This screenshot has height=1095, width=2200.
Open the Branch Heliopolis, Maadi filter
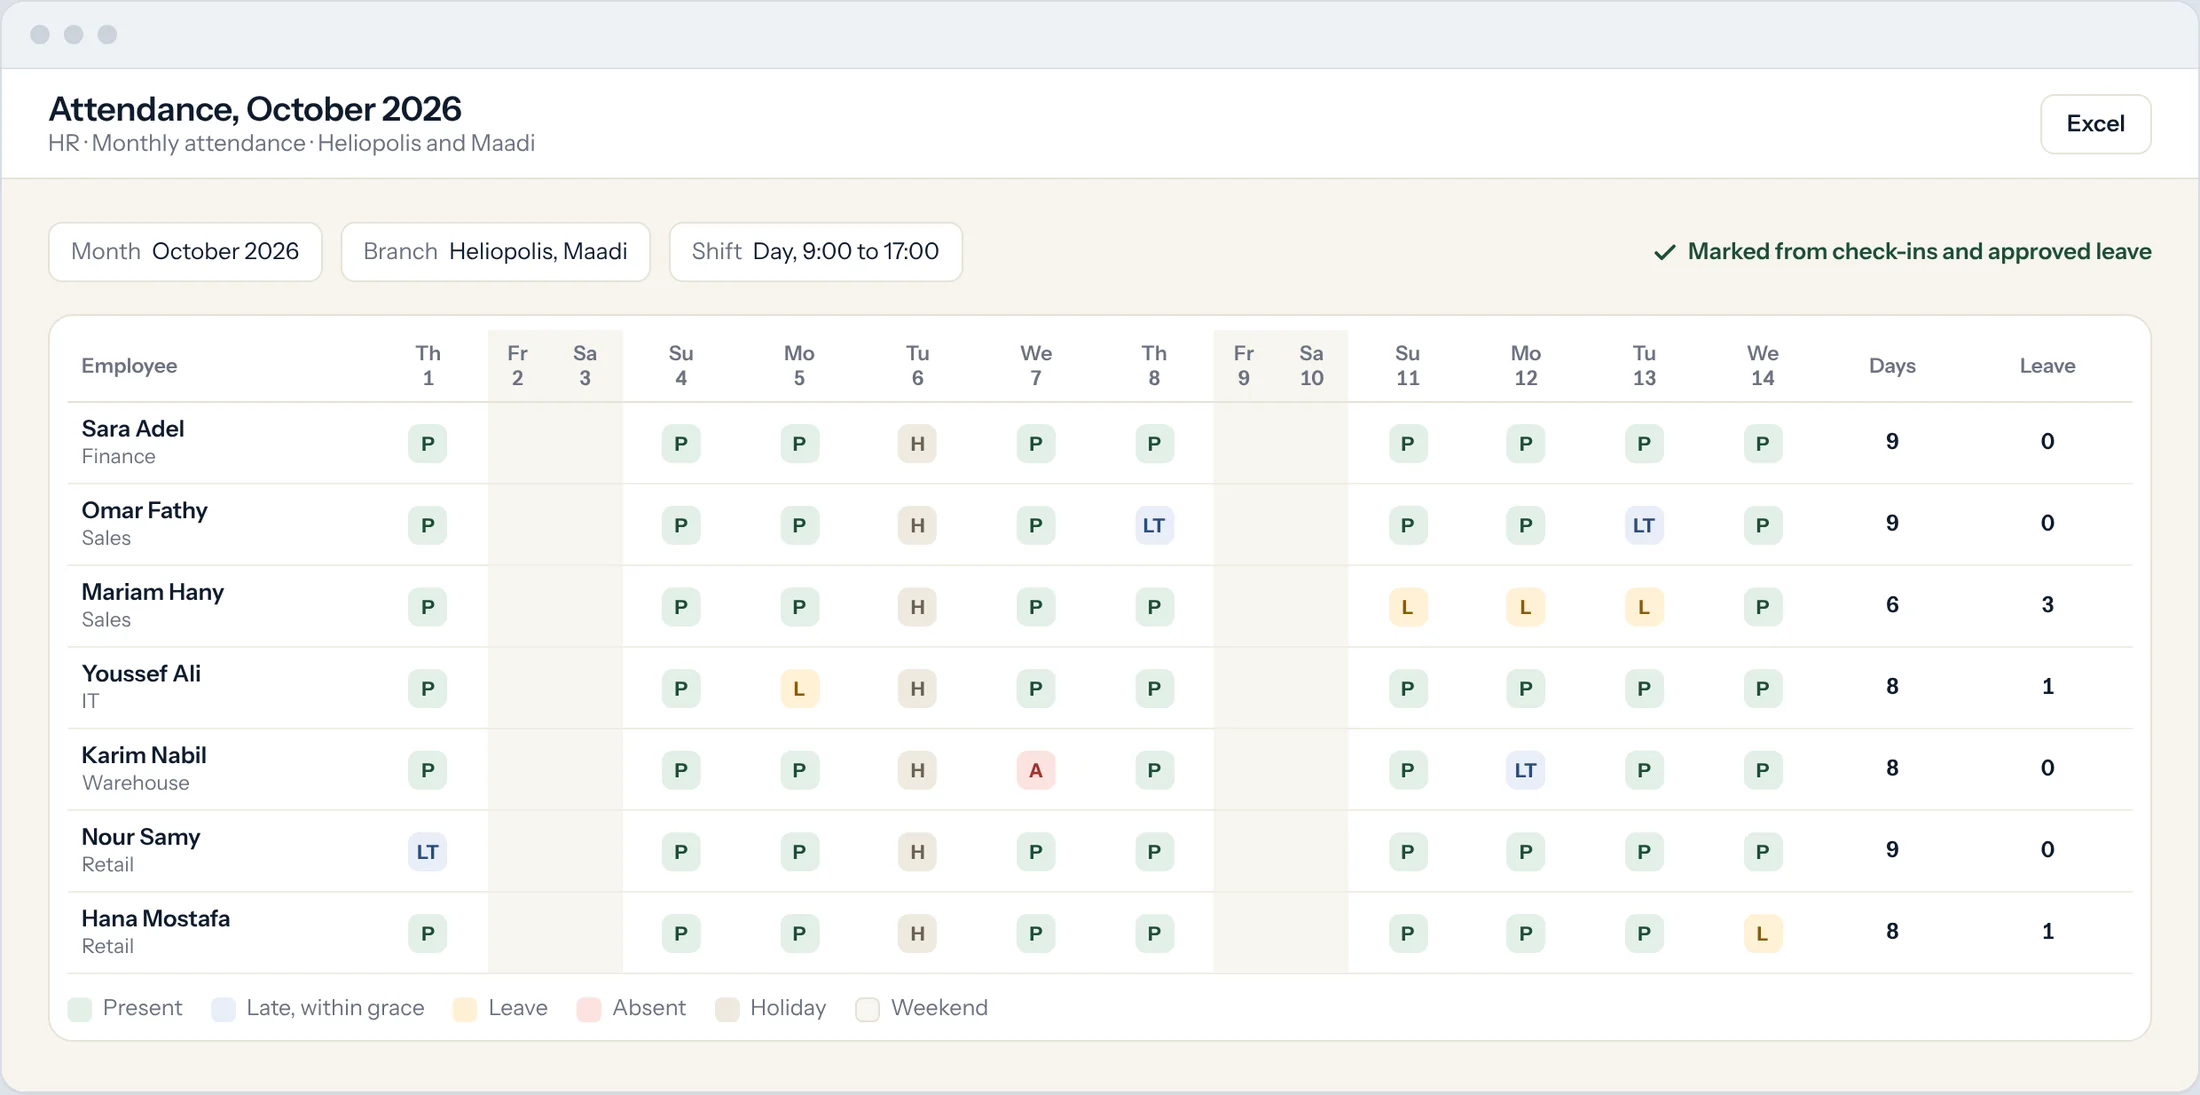pos(496,251)
